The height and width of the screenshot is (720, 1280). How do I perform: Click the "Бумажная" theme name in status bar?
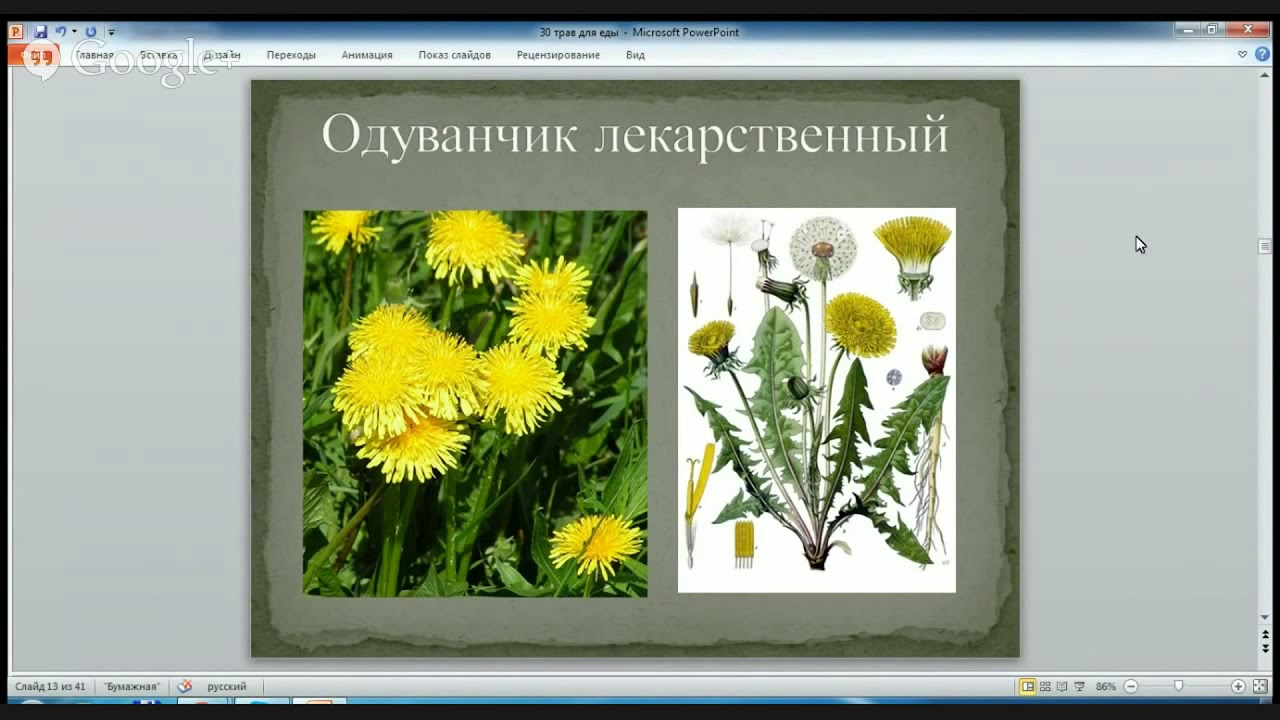click(132, 687)
